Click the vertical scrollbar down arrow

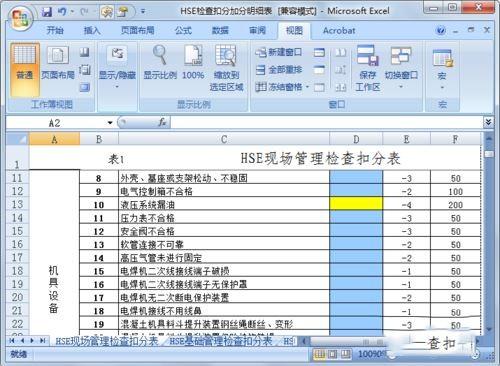tap(489, 329)
